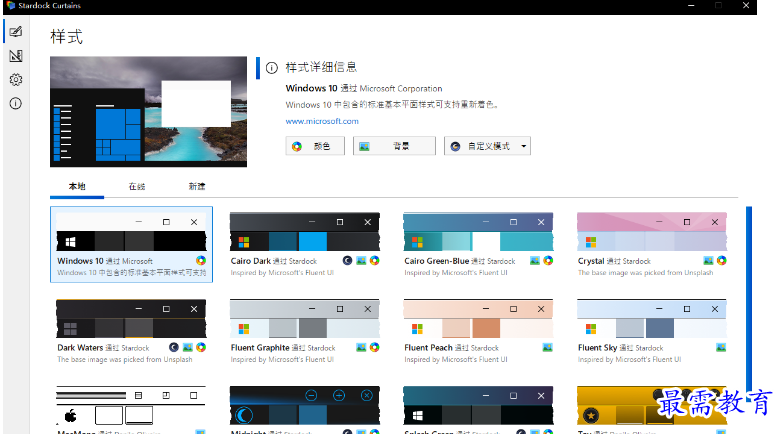Select the Cairo Dark style thumbnail

[304, 232]
